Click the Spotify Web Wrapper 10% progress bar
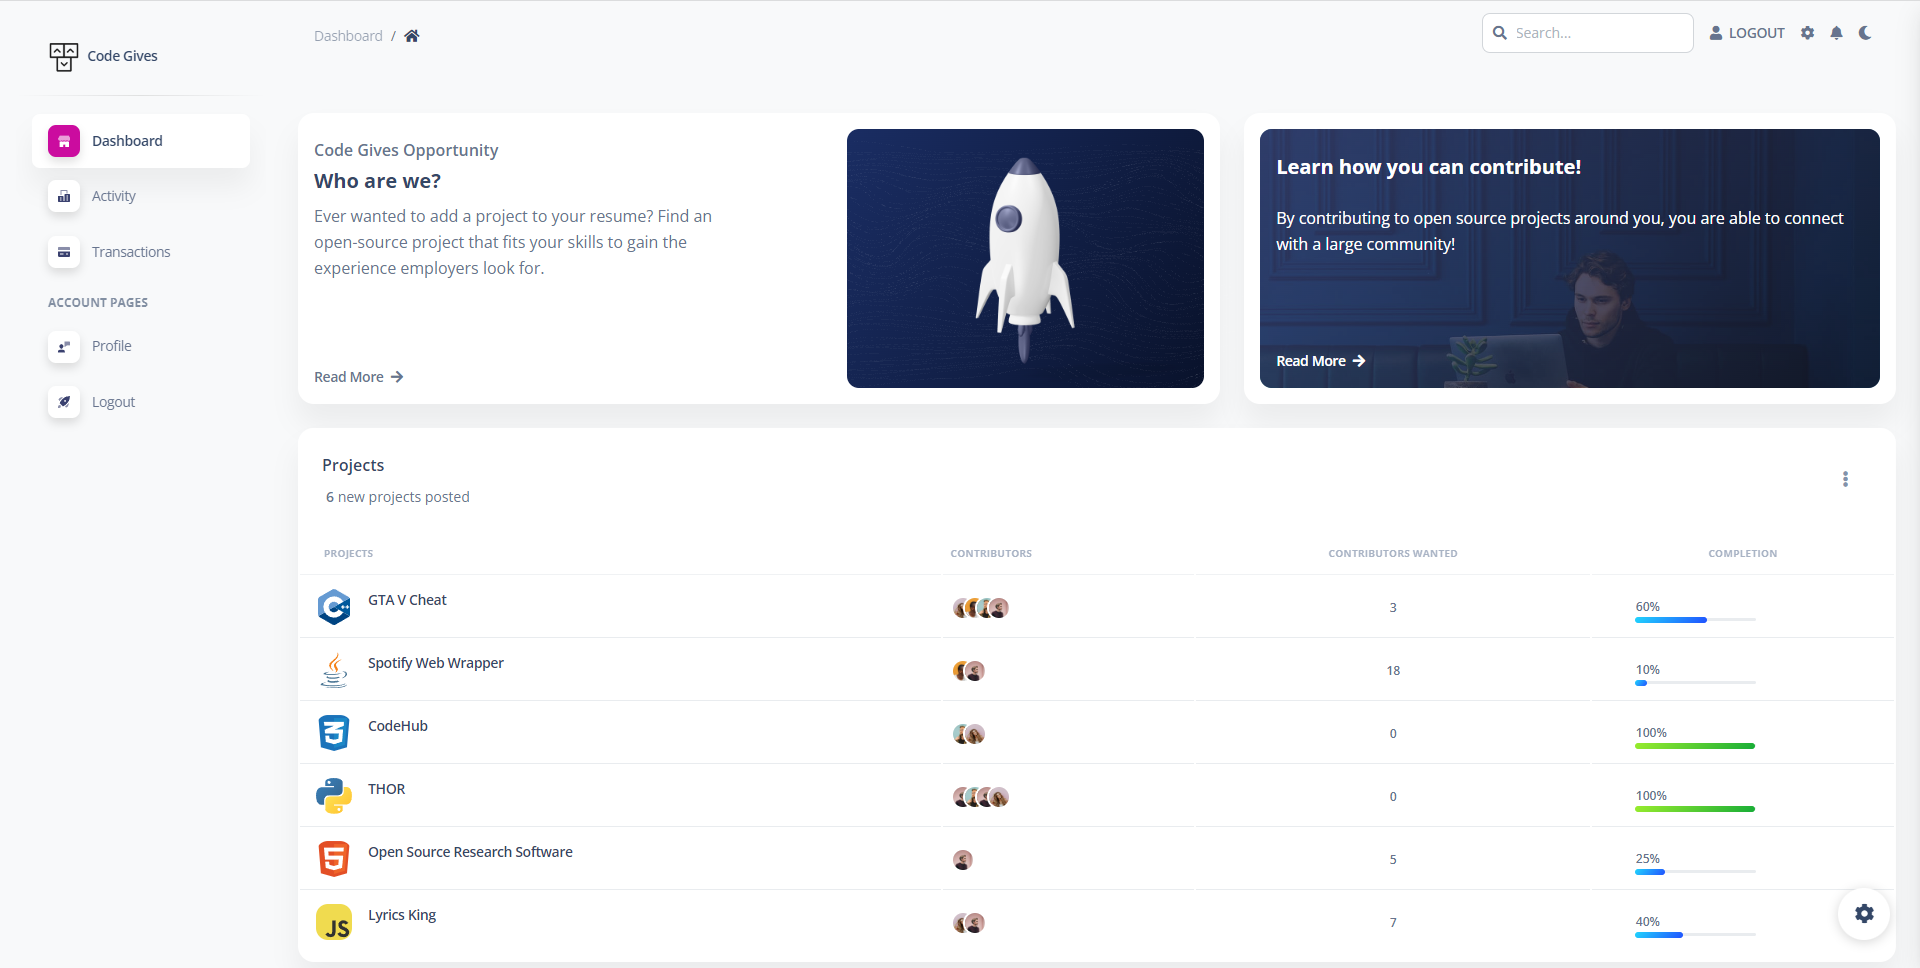Viewport: 1920px width, 968px height. 1695,683
